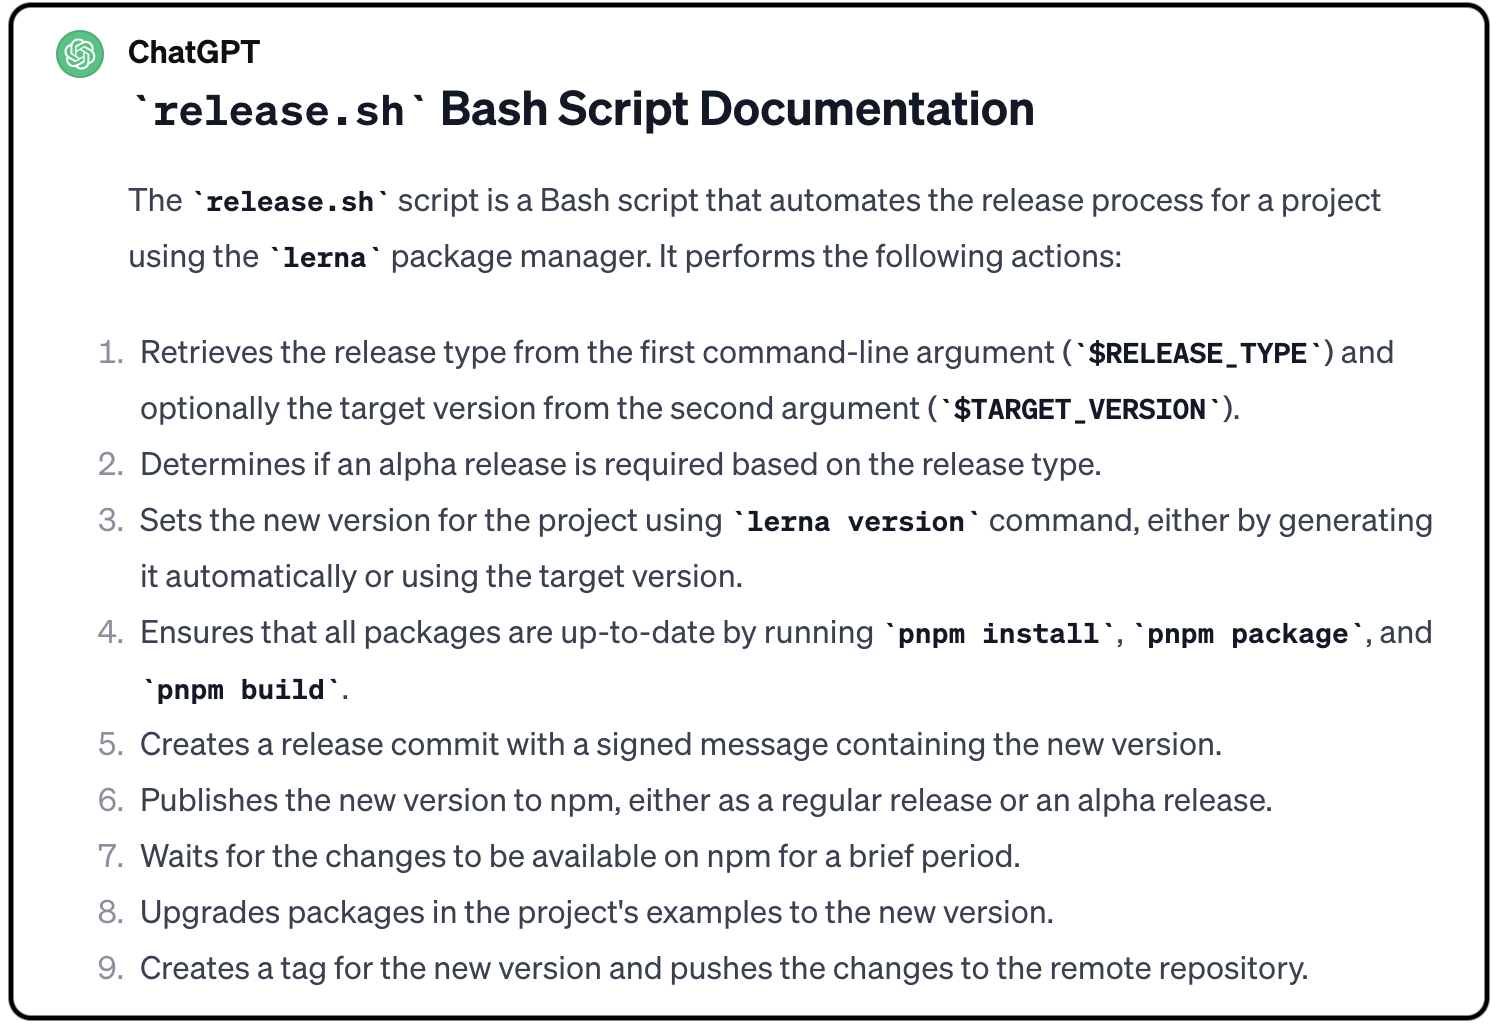Click the 'pnpm install' command snippet
1496x1034 pixels.
[999, 634]
